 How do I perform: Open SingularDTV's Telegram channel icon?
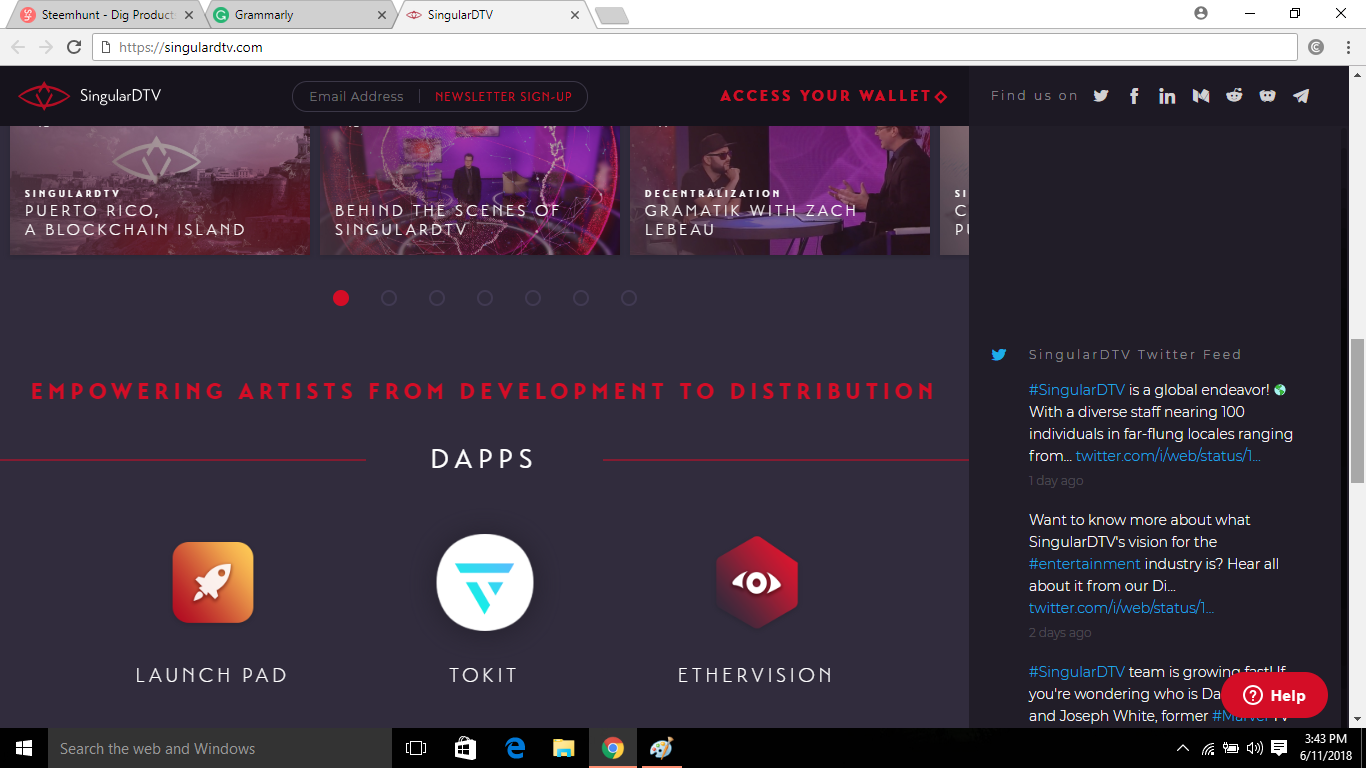click(x=1301, y=96)
